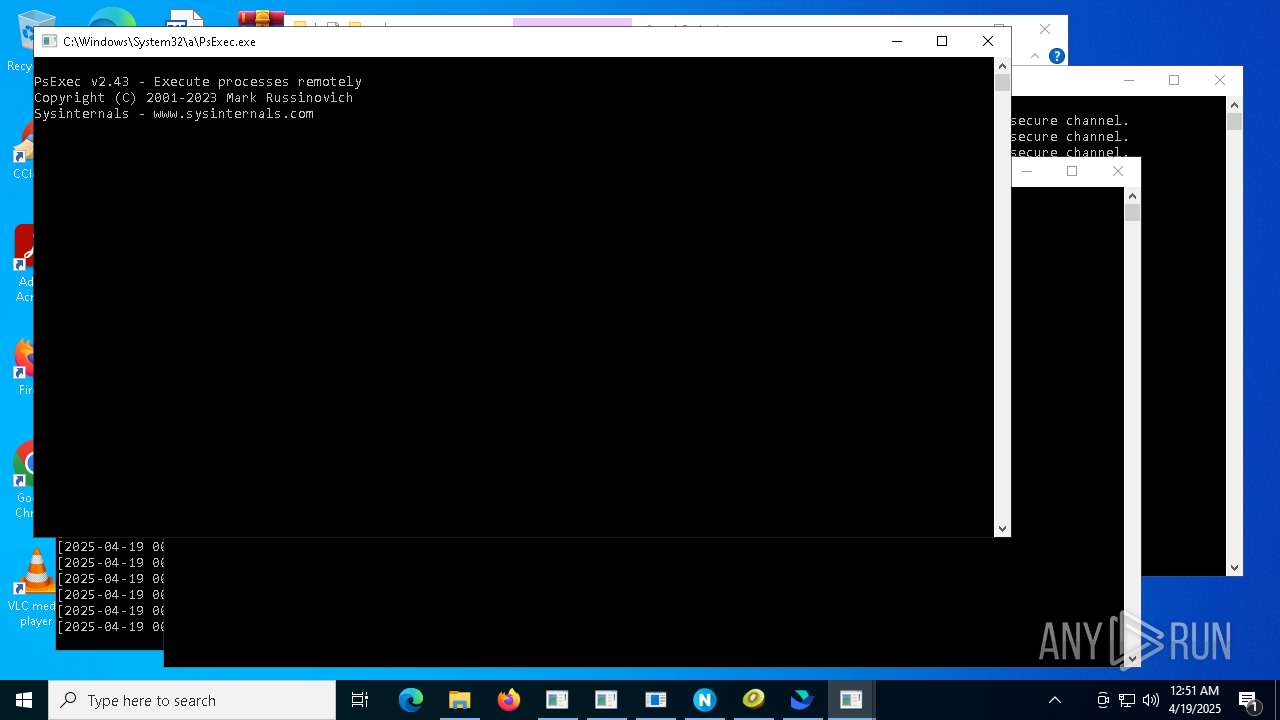Launch Firefox from the taskbar
1280x720 pixels.
(508, 700)
